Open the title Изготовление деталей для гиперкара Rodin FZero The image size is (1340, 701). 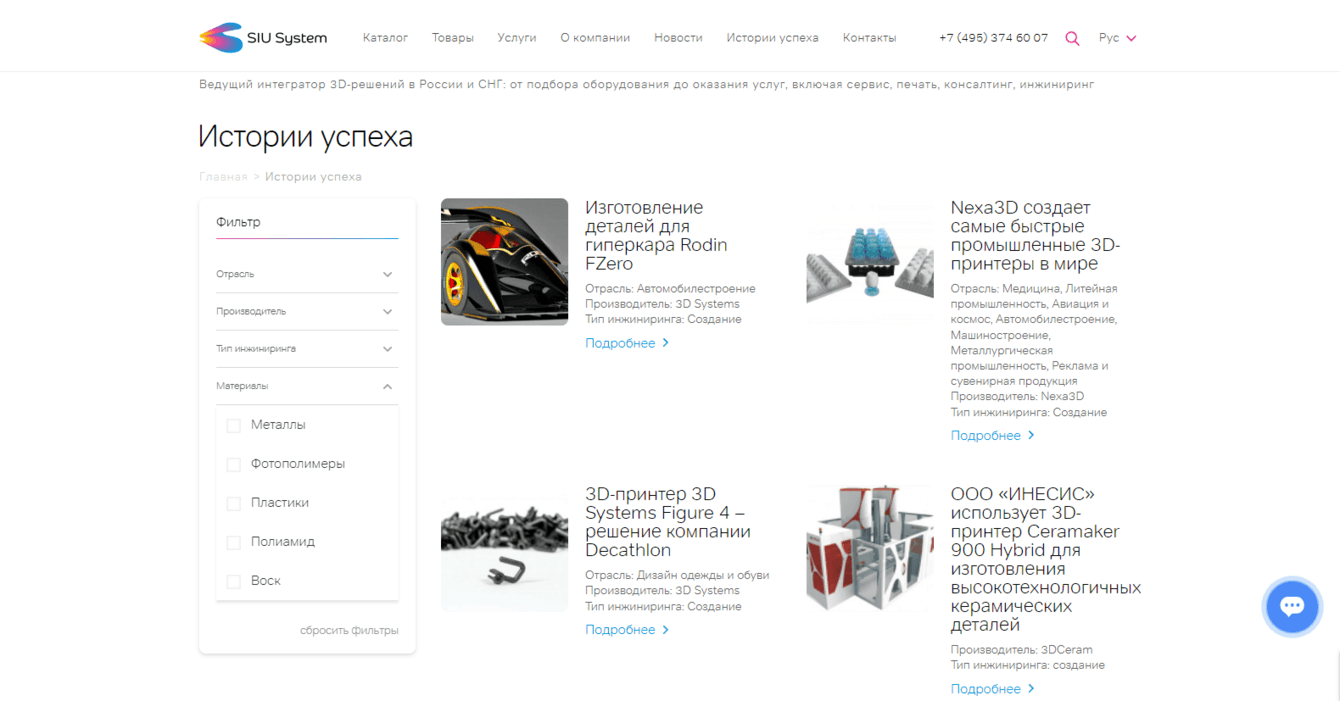(x=656, y=236)
